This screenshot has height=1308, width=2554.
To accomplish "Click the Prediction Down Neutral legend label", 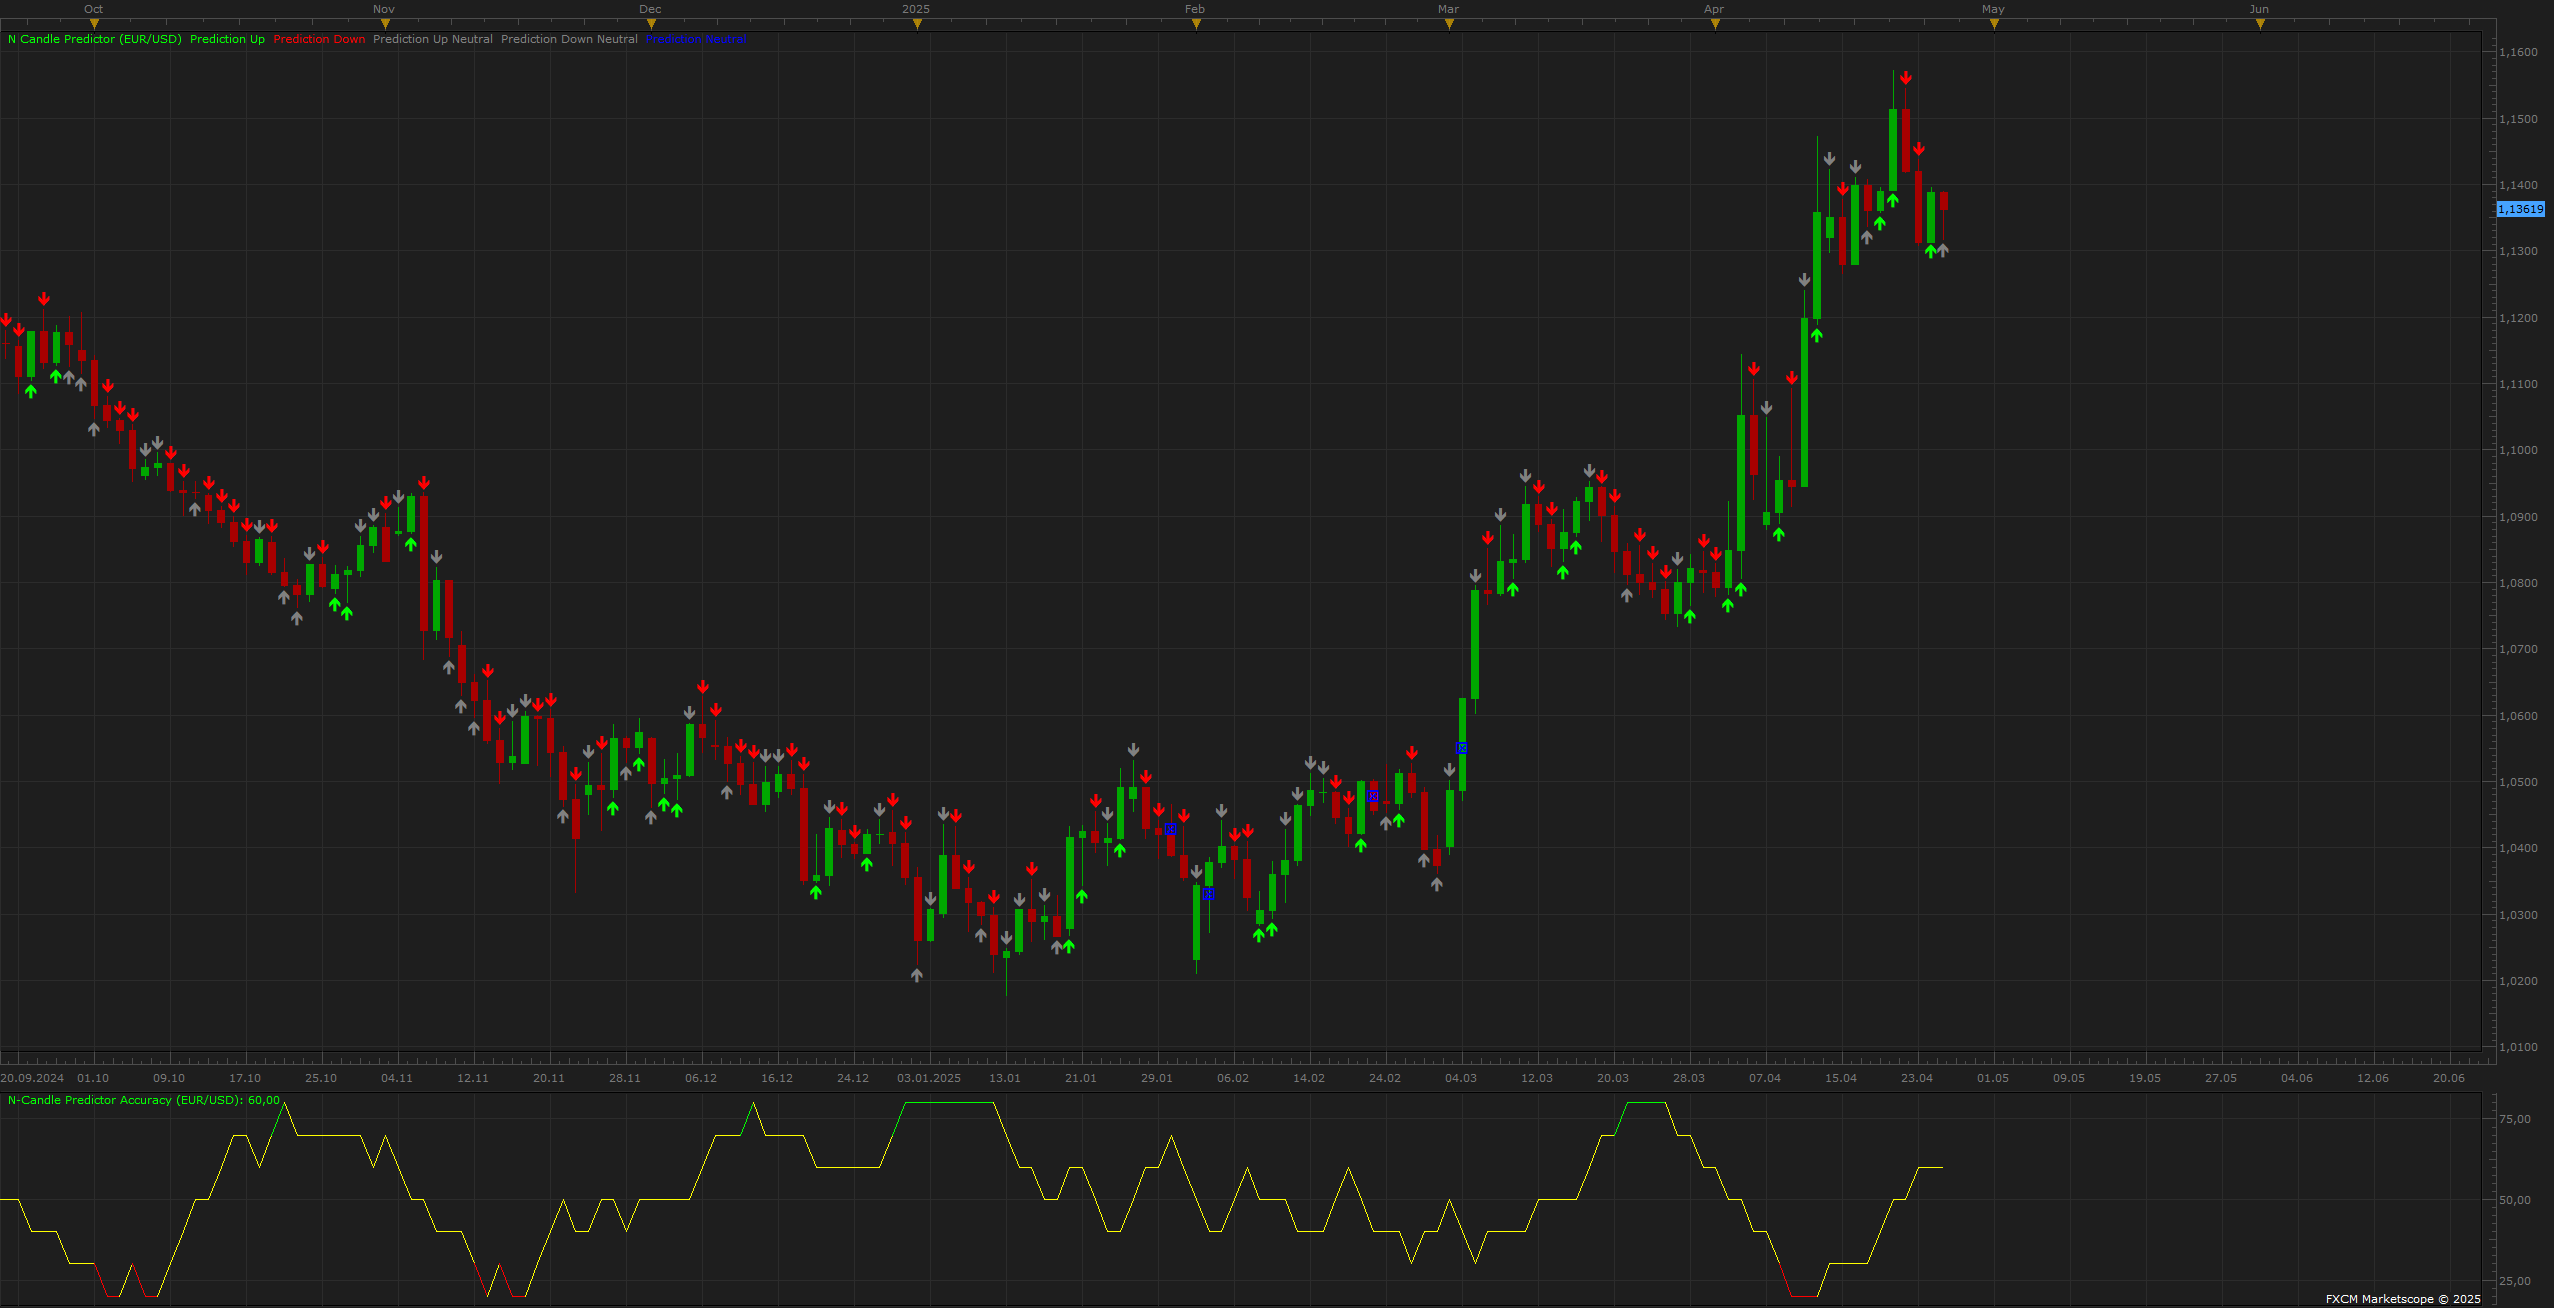I will tap(569, 39).
